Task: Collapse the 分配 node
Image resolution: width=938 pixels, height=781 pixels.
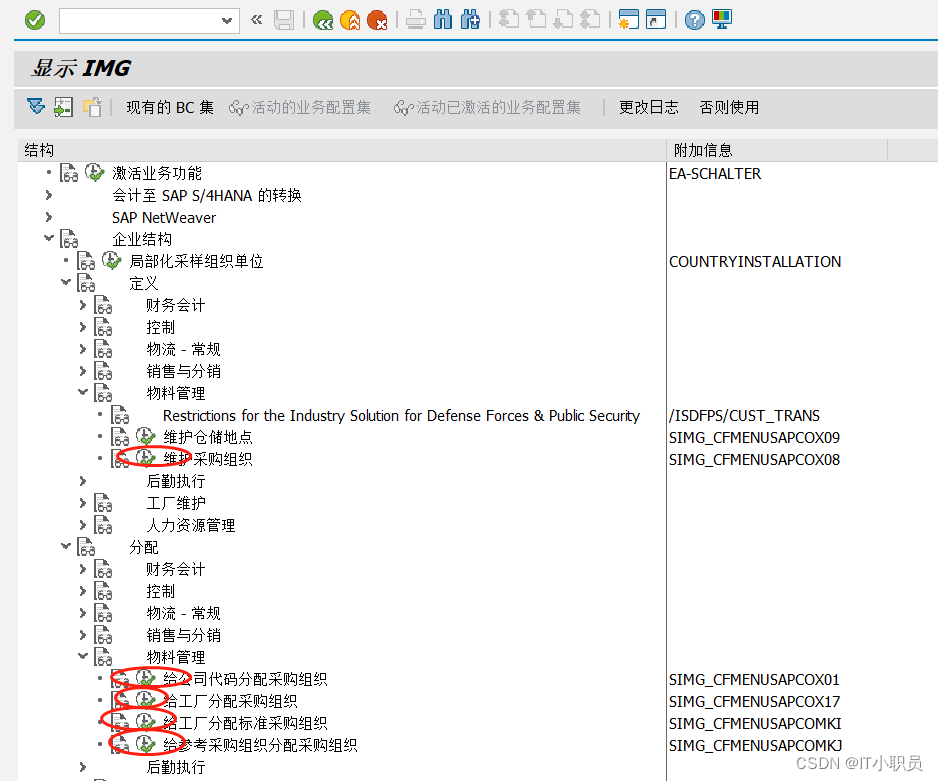Action: coord(66,546)
